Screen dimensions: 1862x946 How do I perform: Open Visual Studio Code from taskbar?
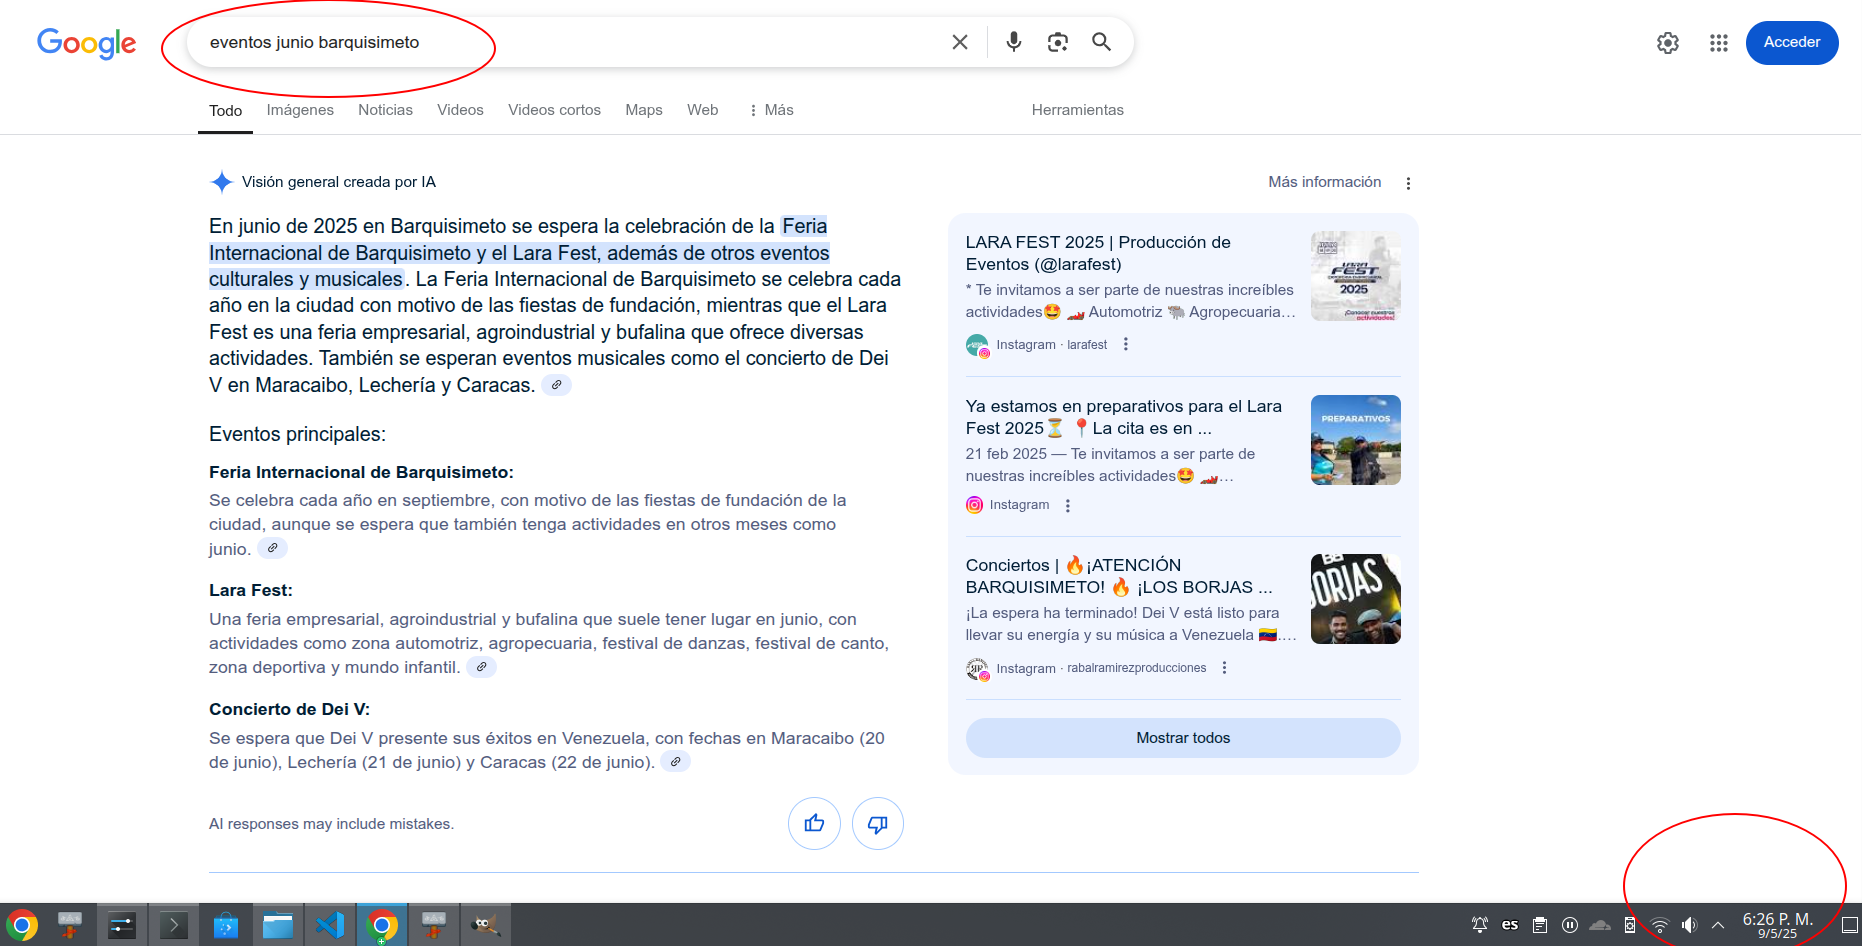click(329, 925)
